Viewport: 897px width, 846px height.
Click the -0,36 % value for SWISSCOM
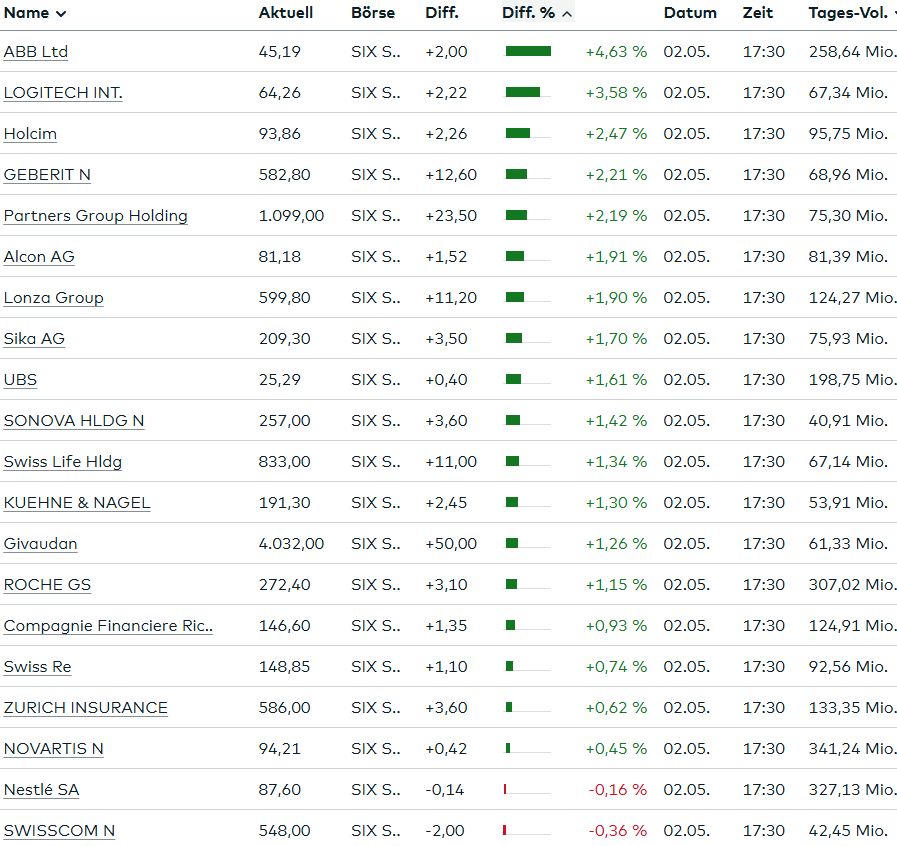[x=618, y=831]
